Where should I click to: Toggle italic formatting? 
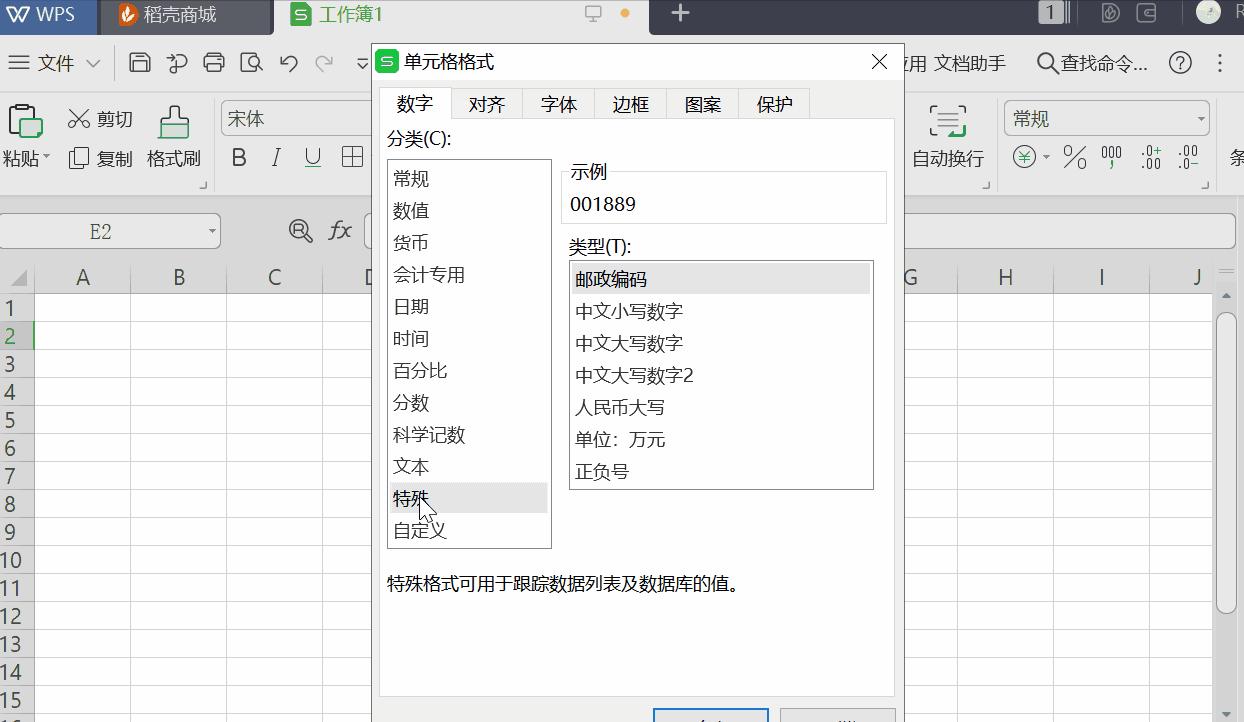pyautogui.click(x=274, y=157)
